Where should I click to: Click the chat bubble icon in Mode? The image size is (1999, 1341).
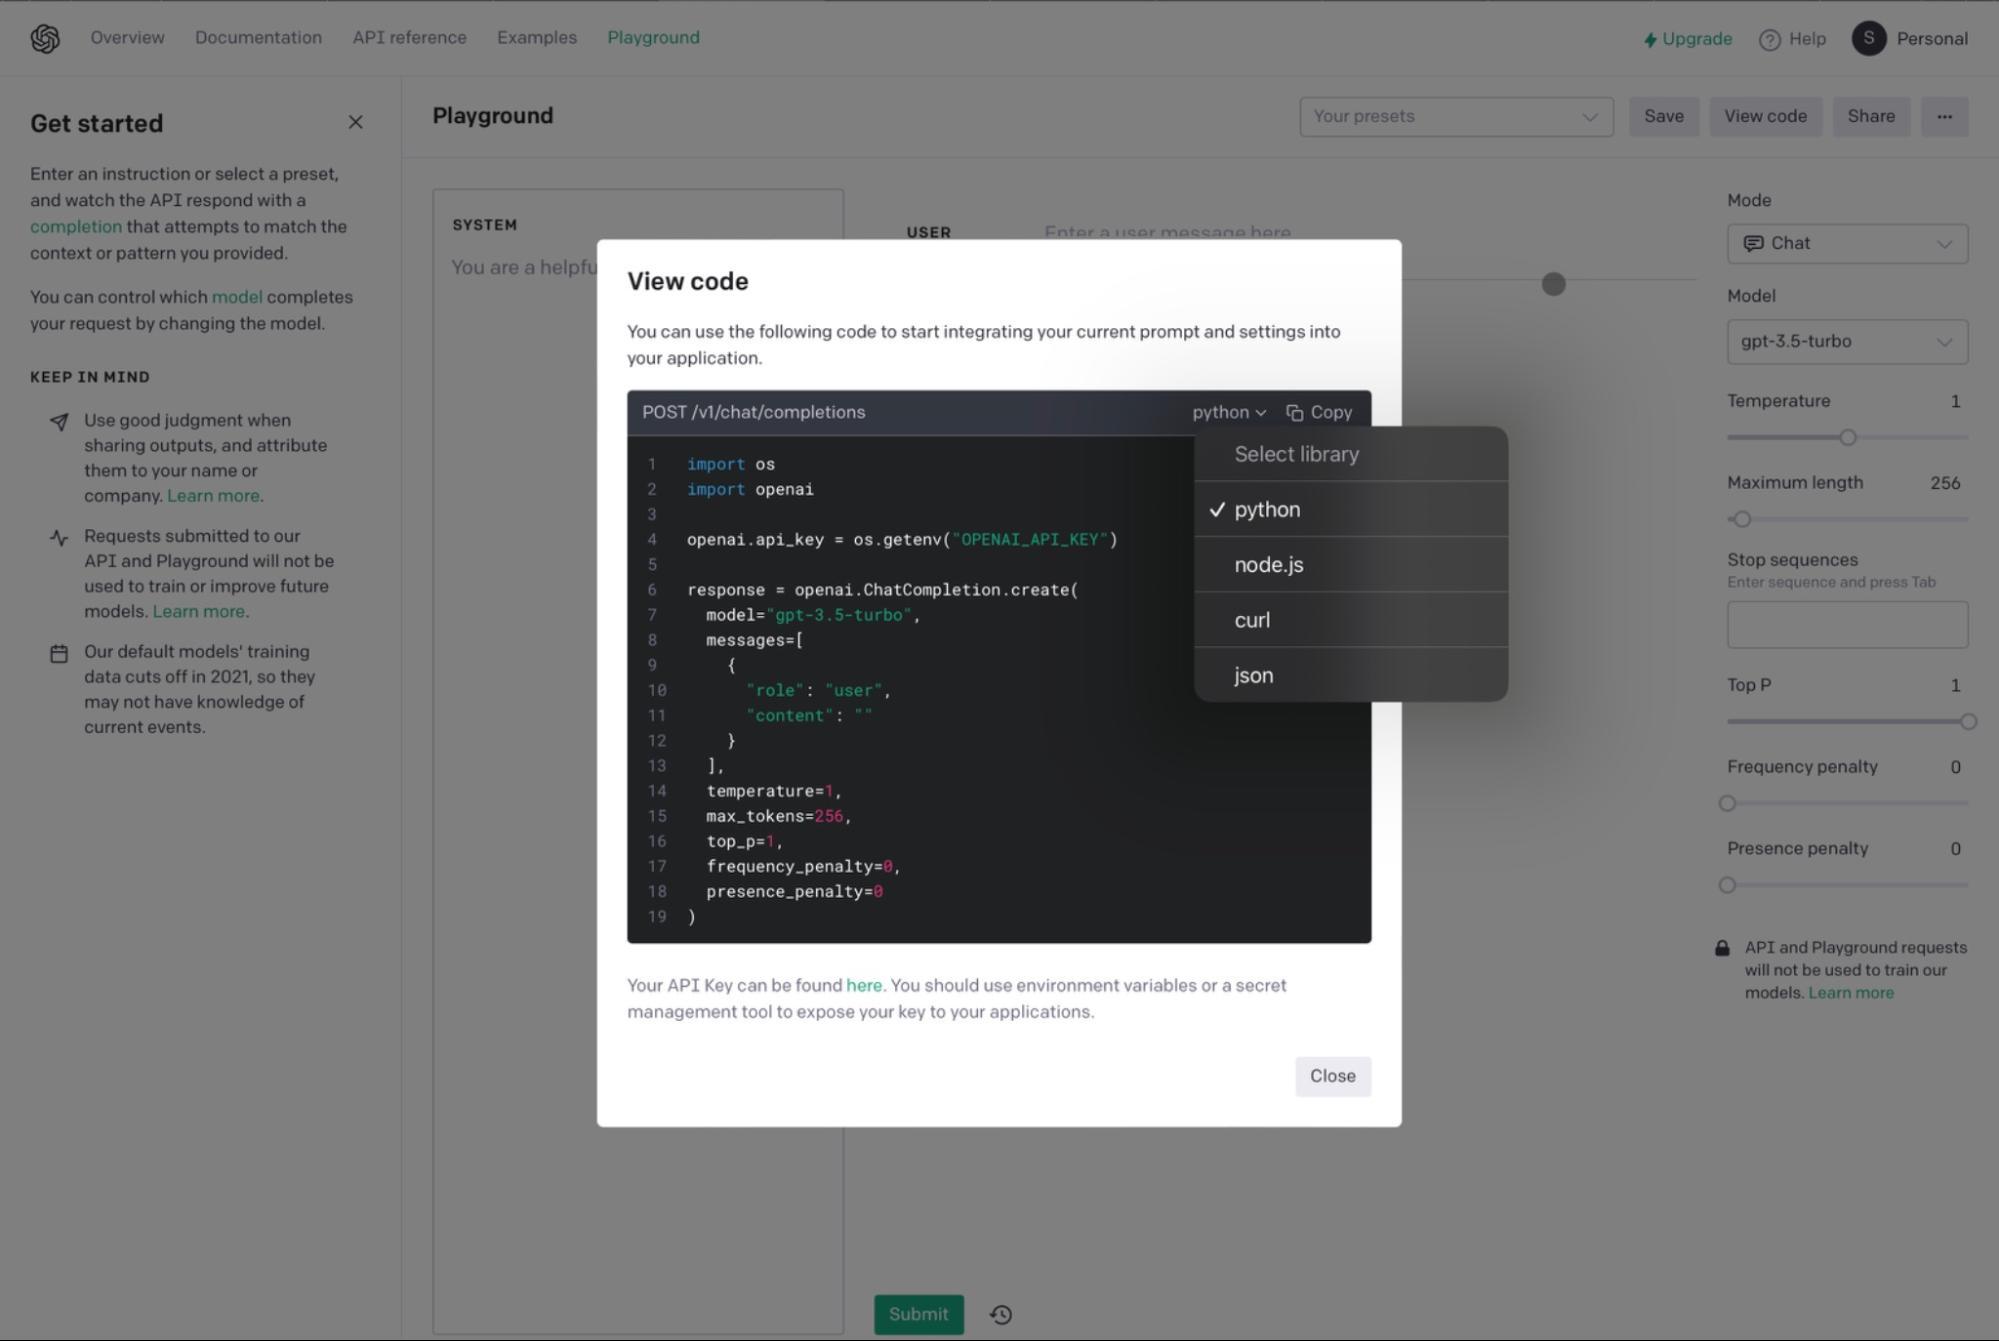[x=1753, y=243]
